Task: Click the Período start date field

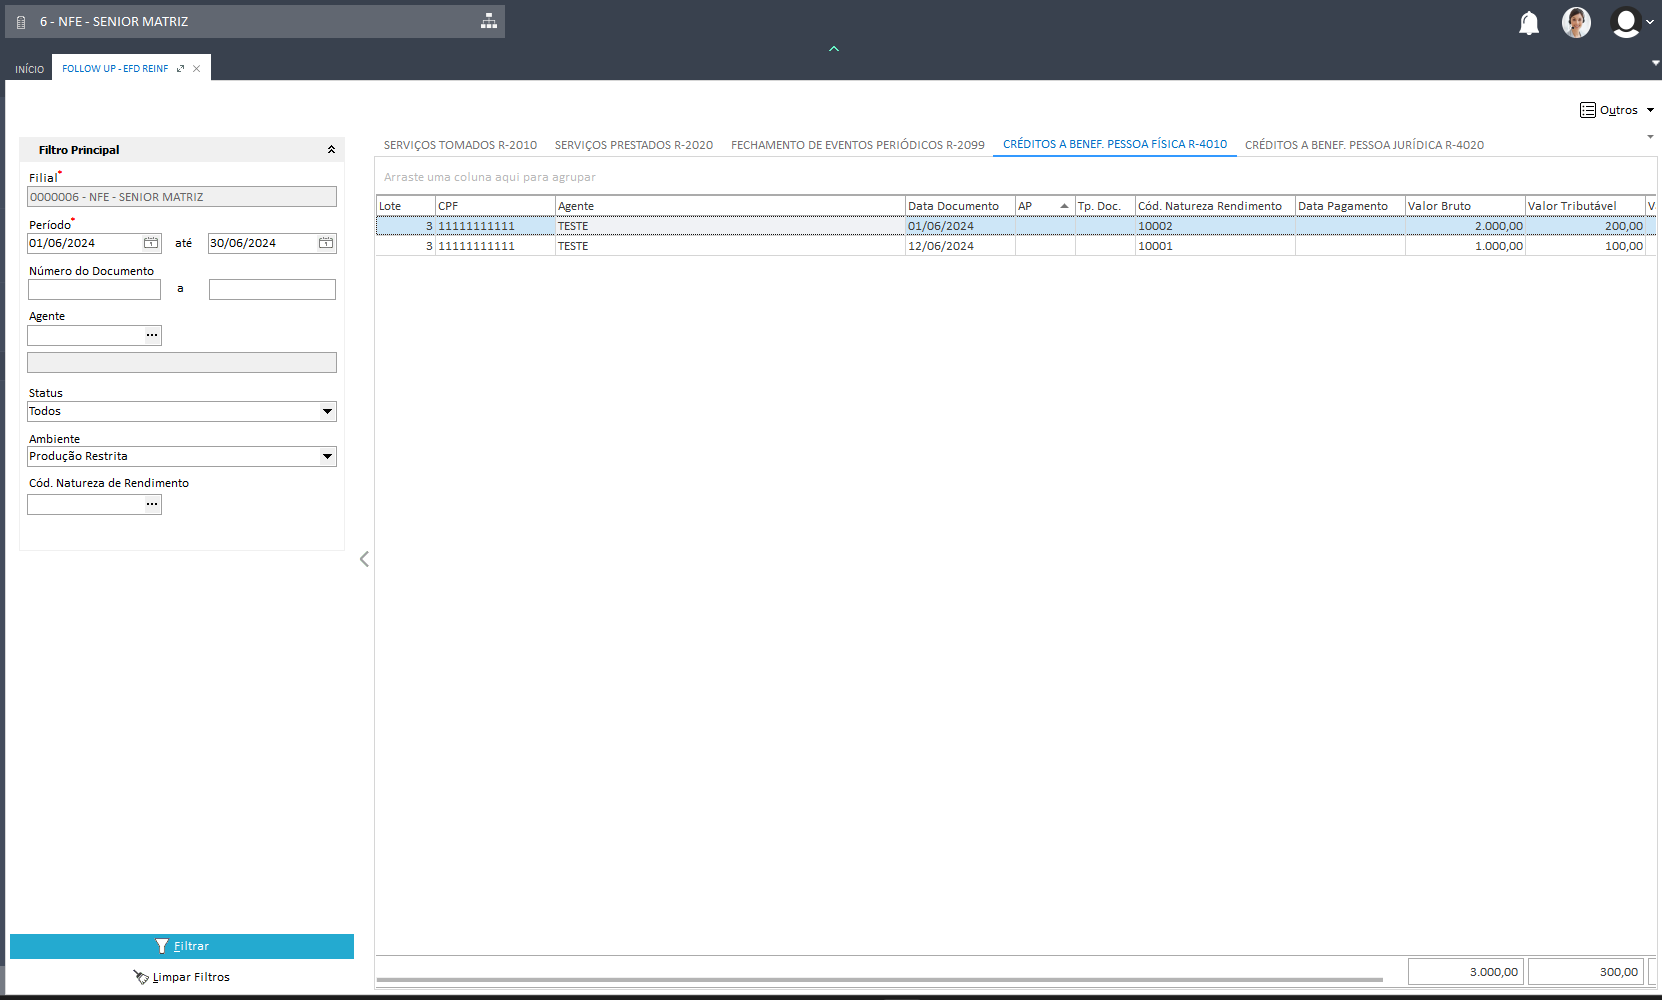Action: tap(85, 243)
